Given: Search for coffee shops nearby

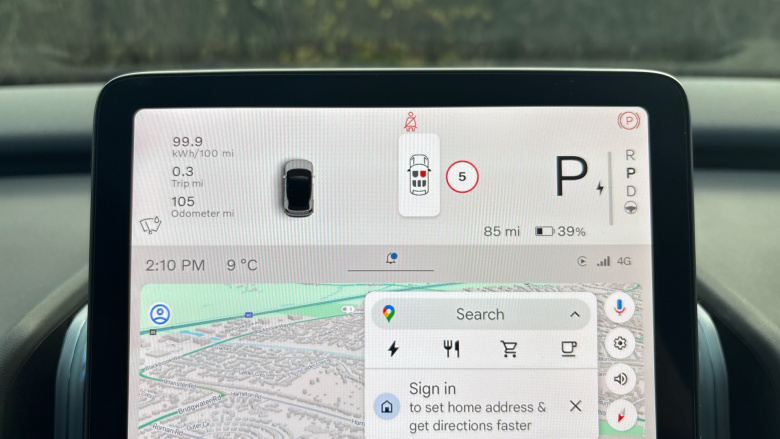Looking at the screenshot, I should 567,349.
